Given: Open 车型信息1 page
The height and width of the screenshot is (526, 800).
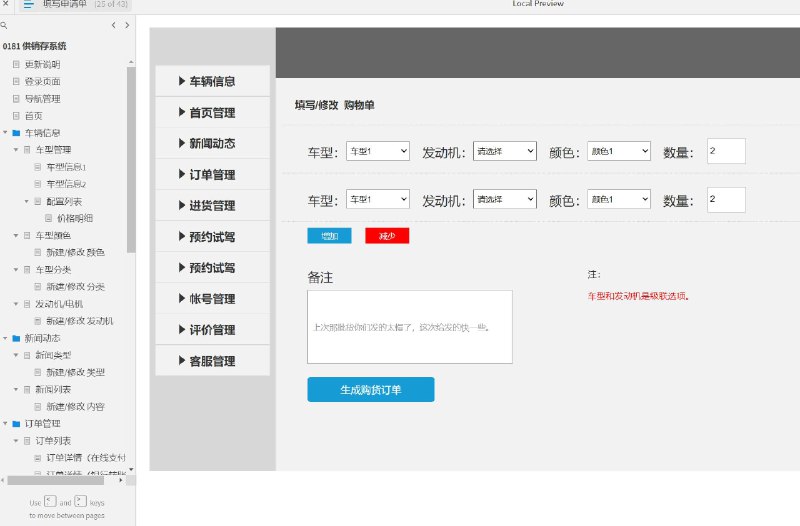Looking at the screenshot, I should click(66, 167).
